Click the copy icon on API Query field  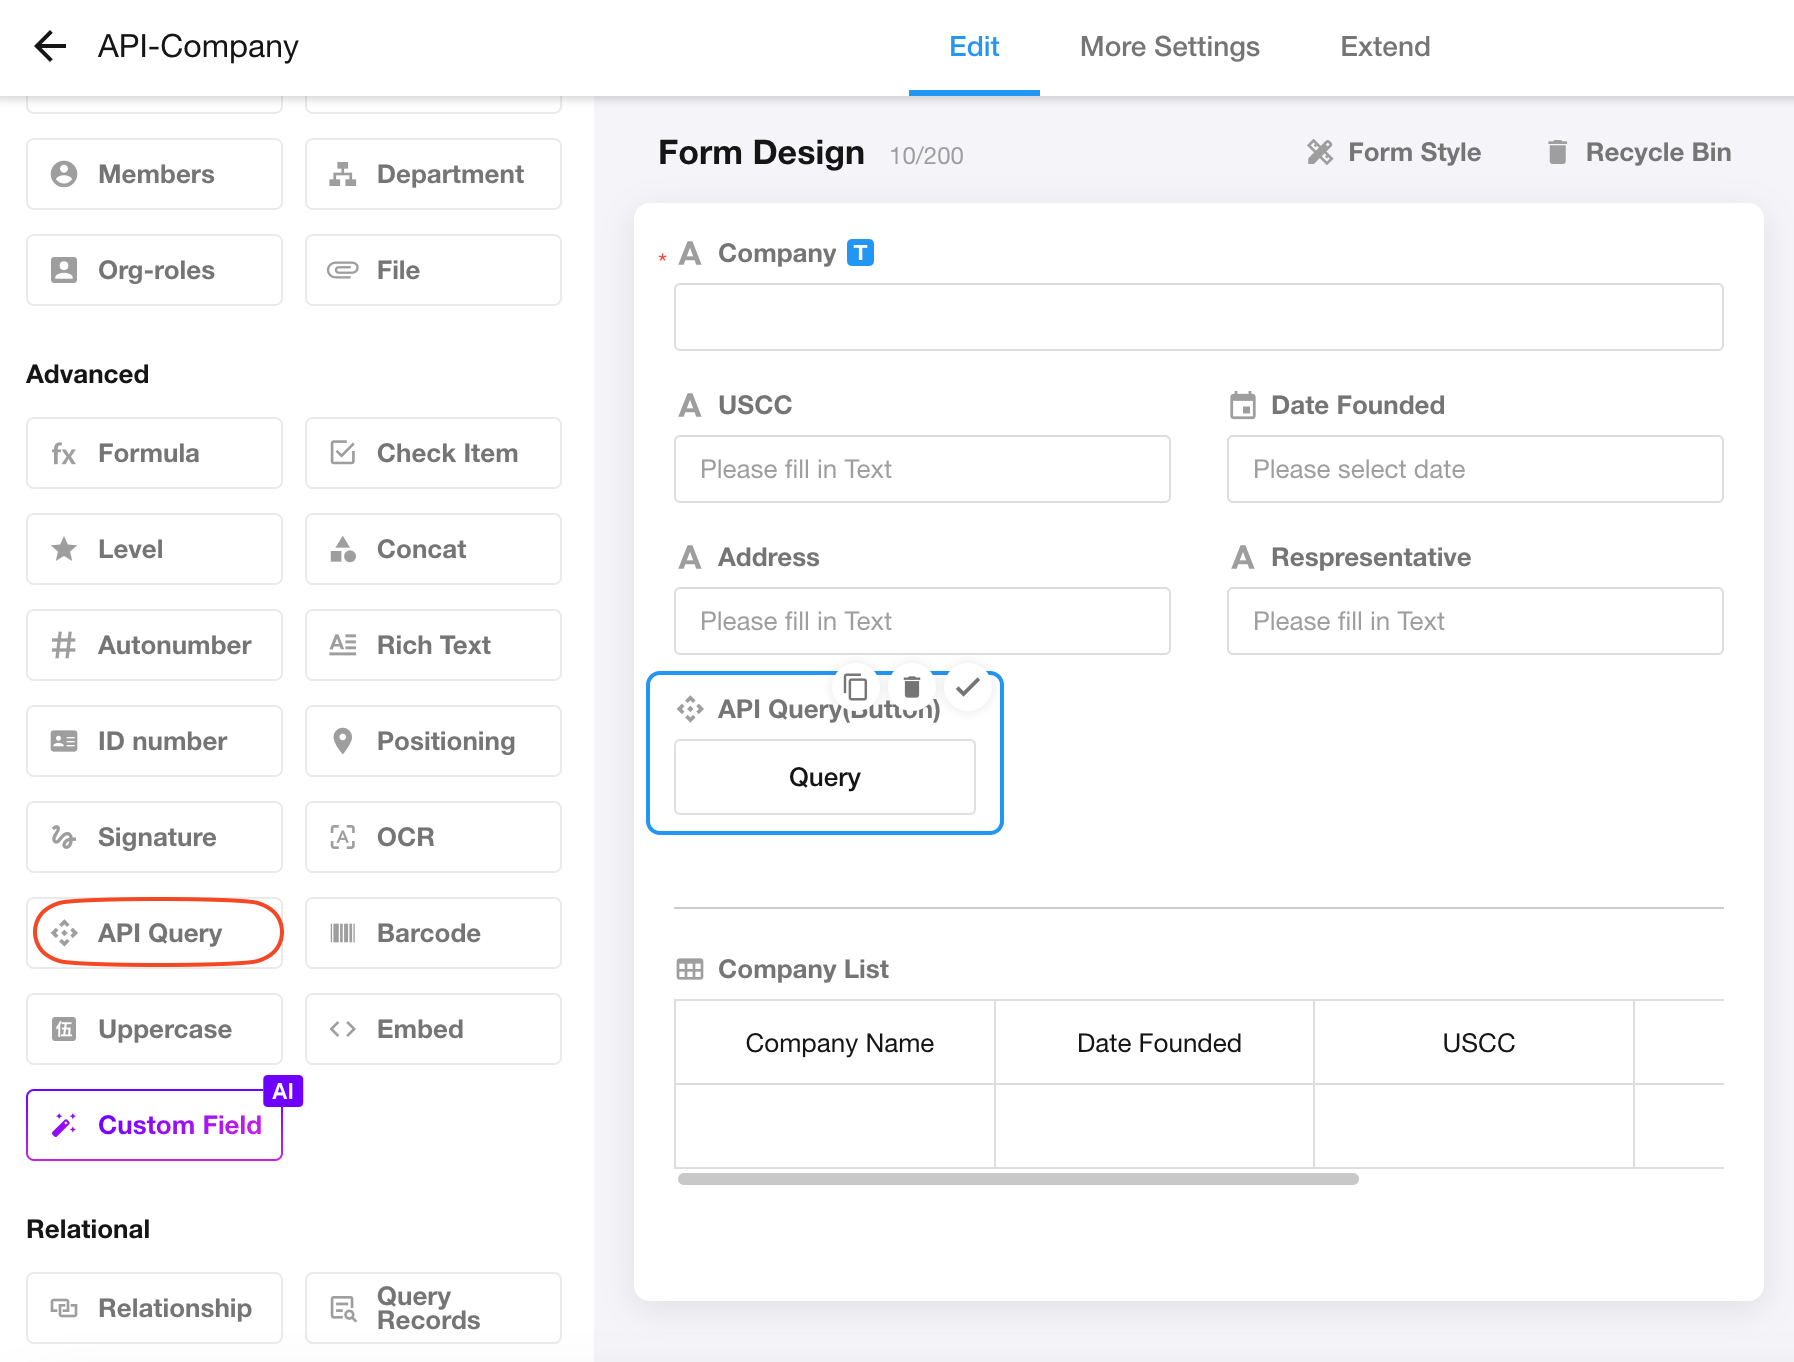pyautogui.click(x=855, y=687)
